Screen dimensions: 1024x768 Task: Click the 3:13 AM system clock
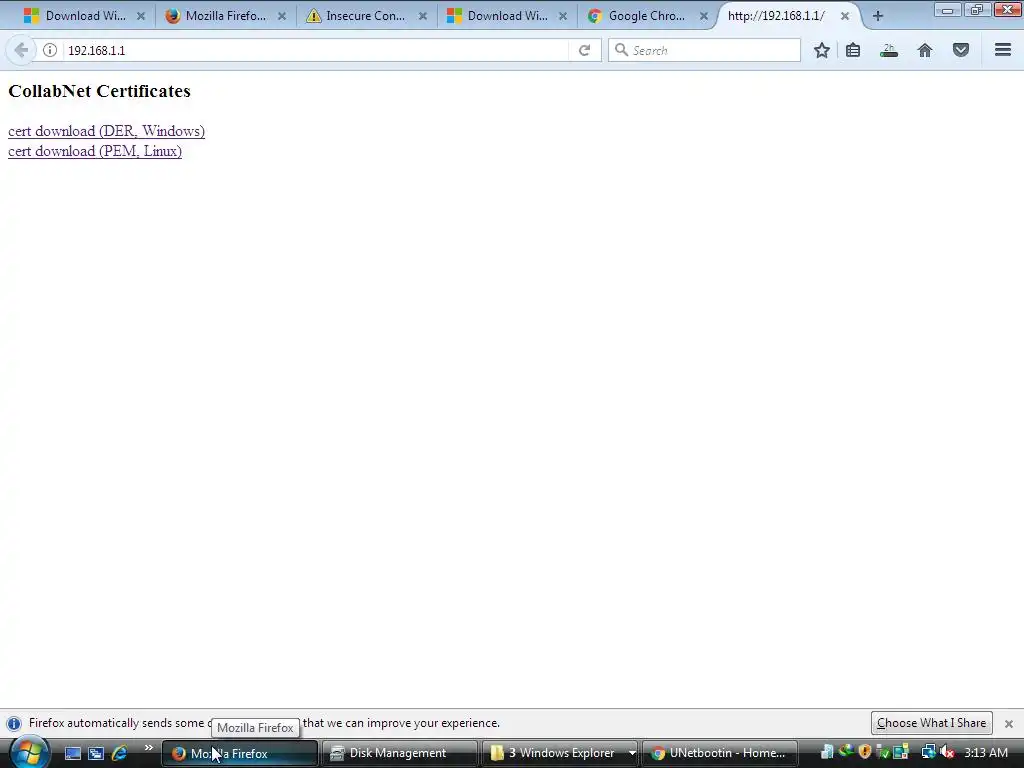[986, 753]
